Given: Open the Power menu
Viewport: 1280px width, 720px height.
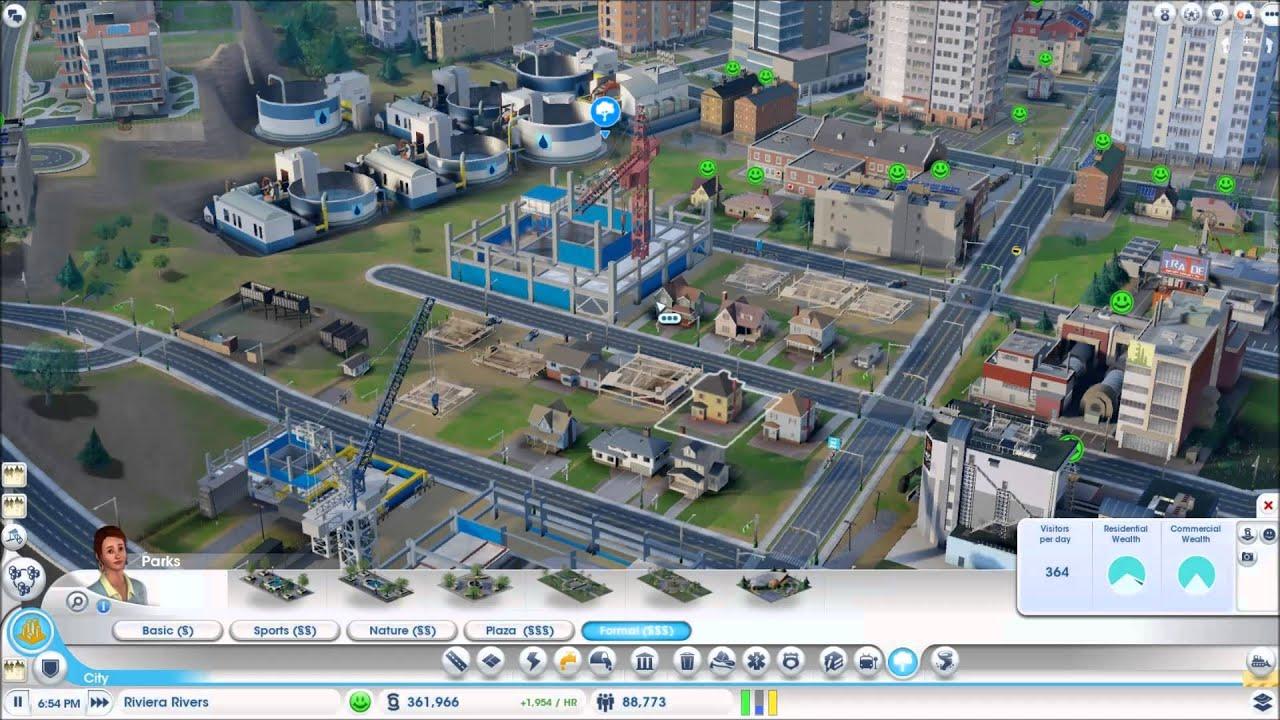Looking at the screenshot, I should (x=533, y=660).
